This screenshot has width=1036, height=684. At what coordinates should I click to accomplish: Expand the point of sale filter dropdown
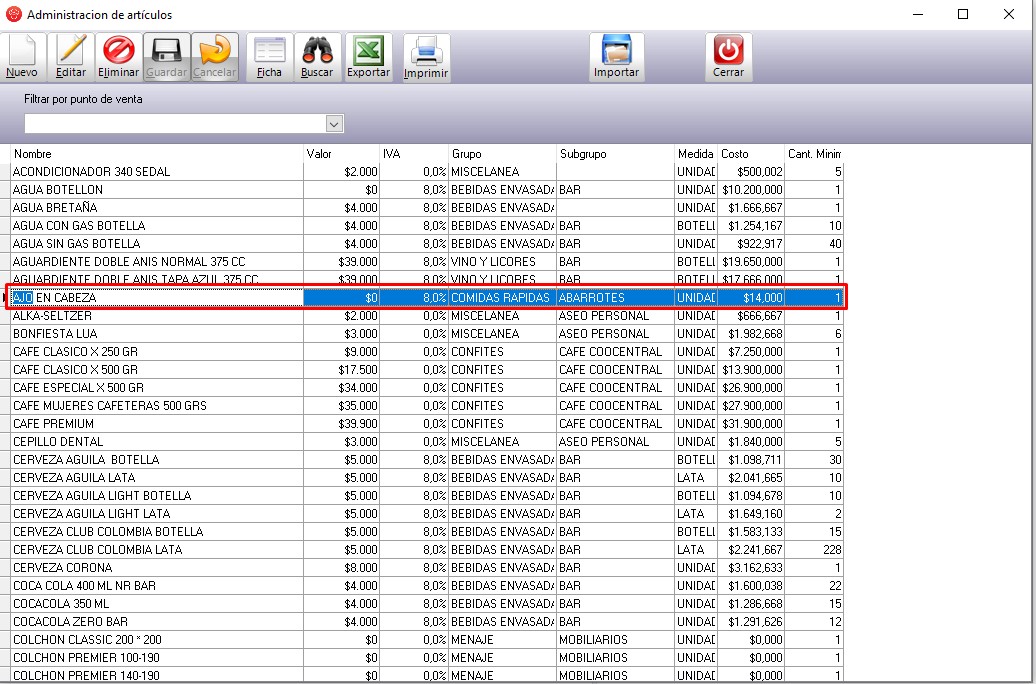(x=335, y=124)
